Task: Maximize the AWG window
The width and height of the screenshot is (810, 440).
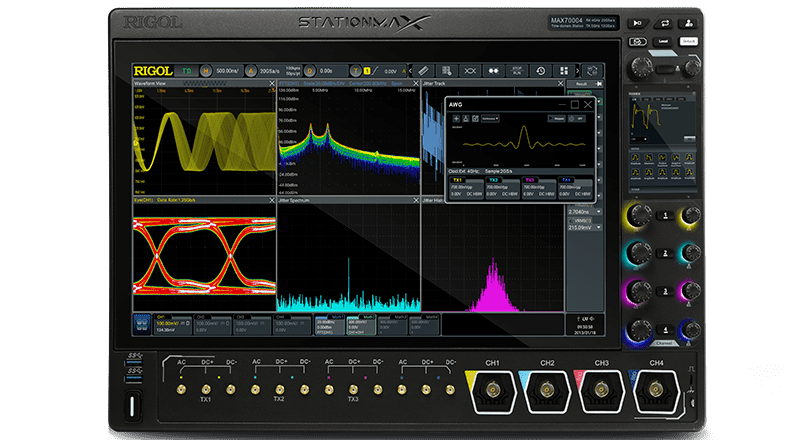Action: pos(574,105)
